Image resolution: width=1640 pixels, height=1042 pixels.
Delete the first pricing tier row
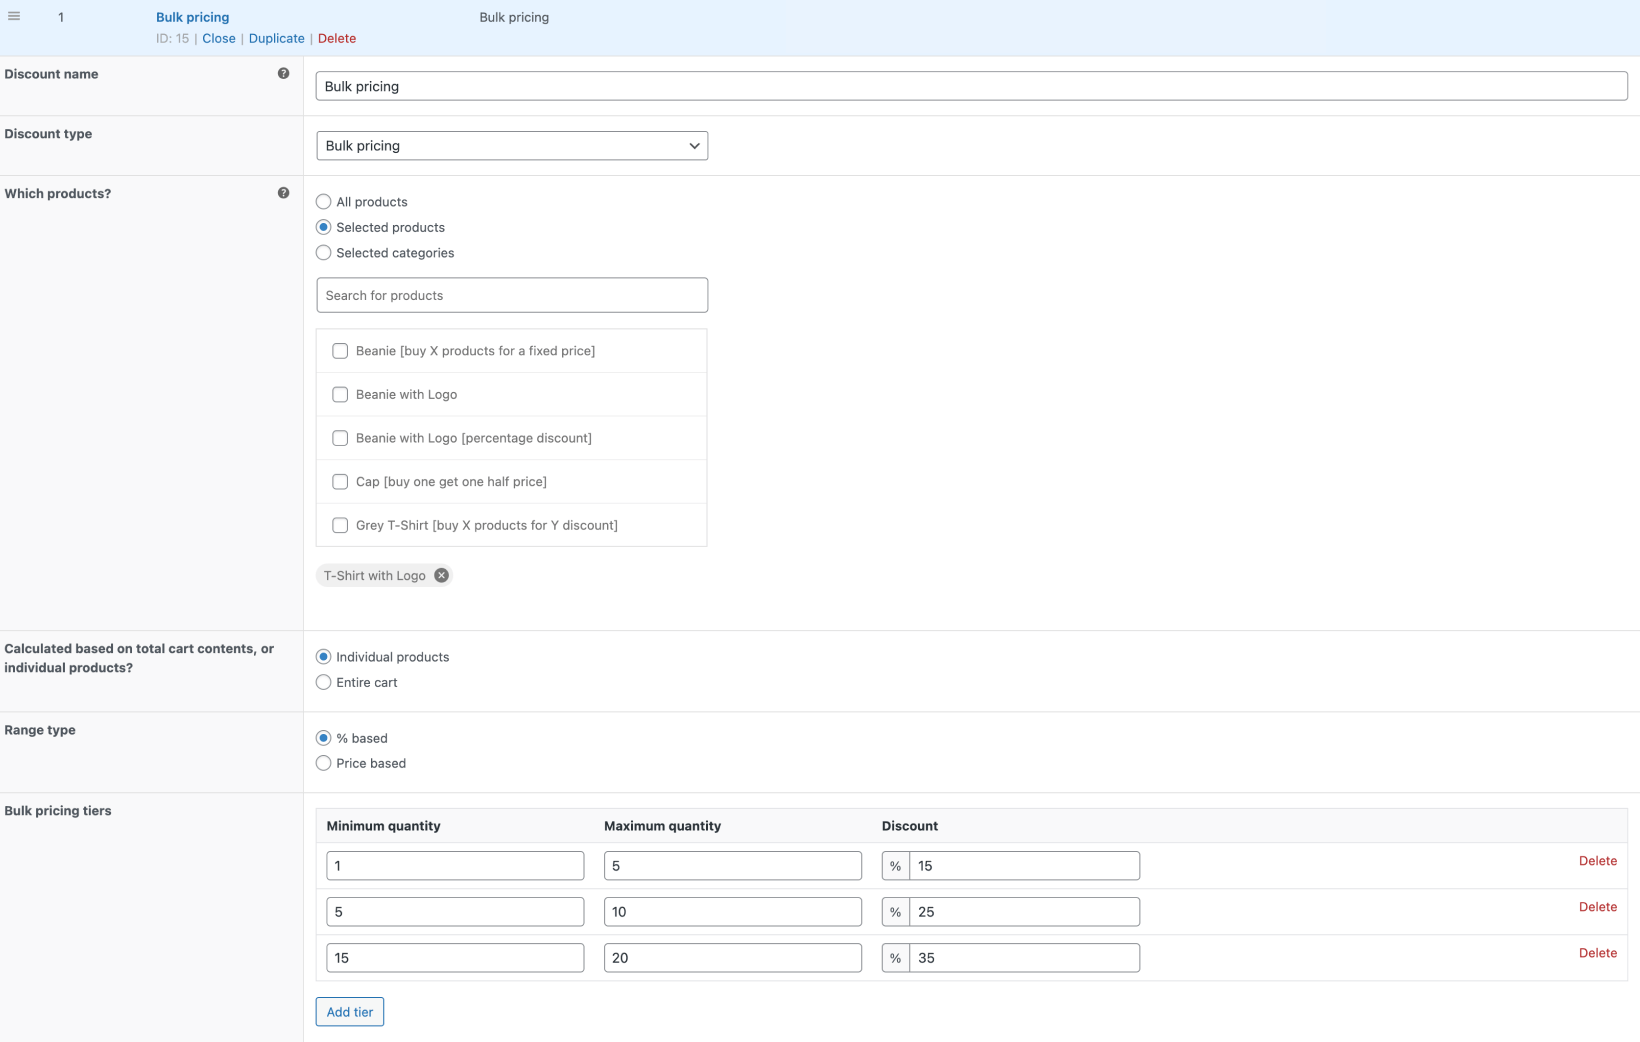click(x=1597, y=860)
